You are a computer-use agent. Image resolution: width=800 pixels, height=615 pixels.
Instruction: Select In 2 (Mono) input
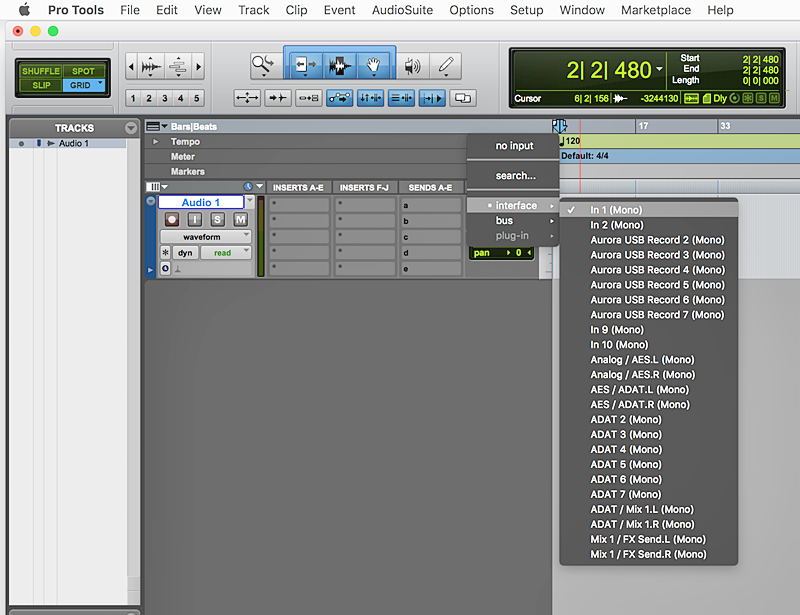(648, 225)
